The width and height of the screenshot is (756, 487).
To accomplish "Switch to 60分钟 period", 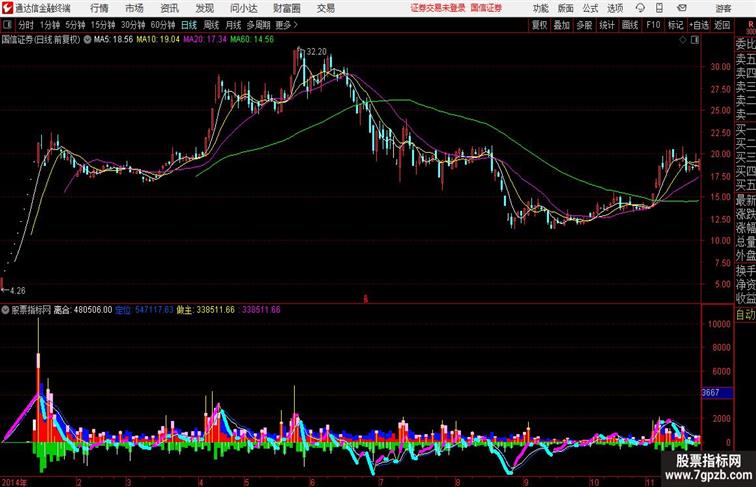I will tap(163, 25).
